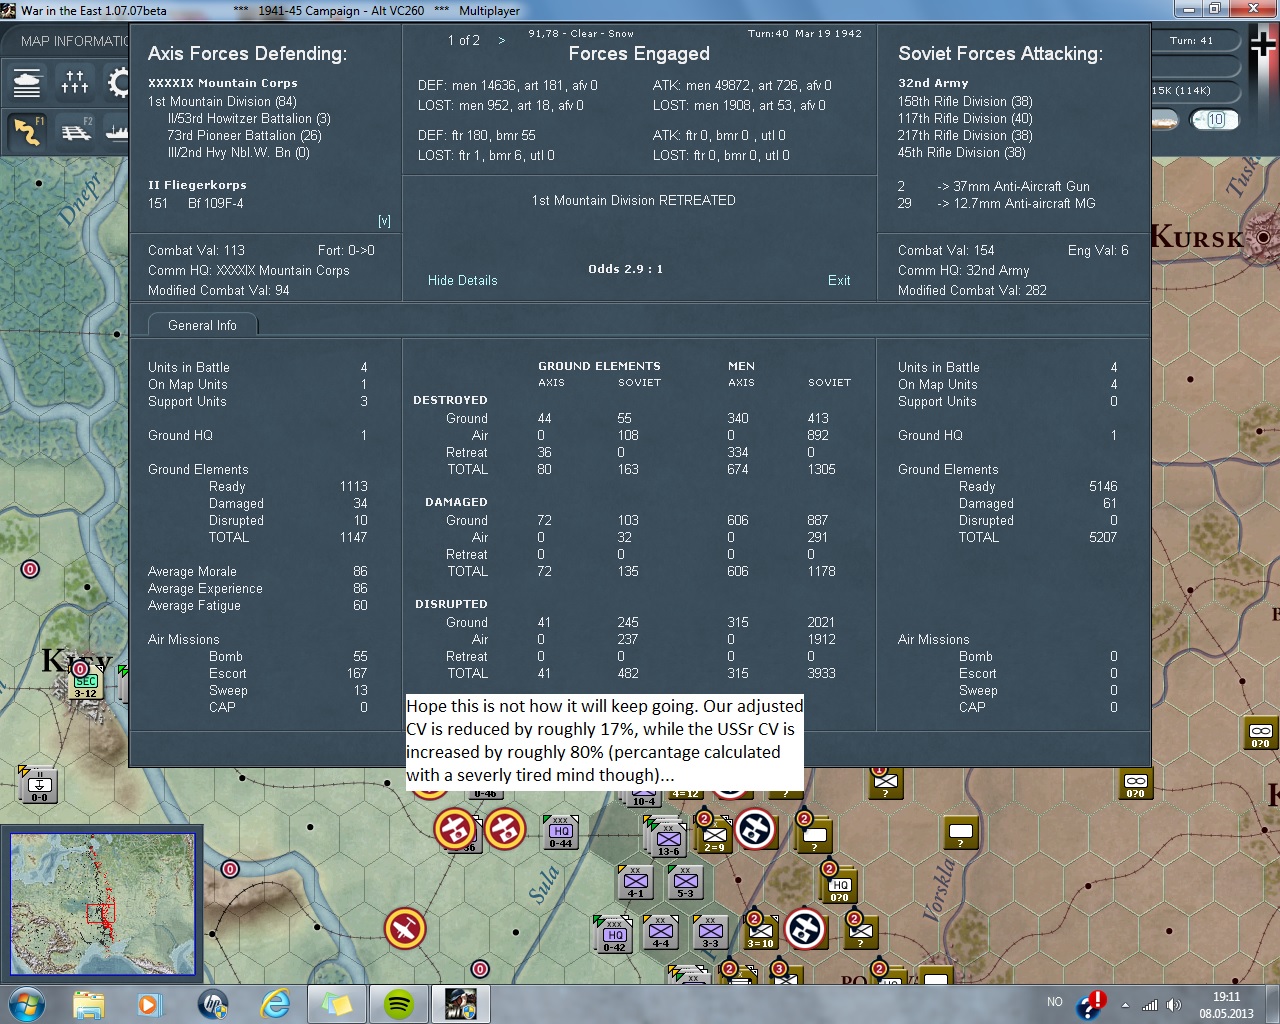Select 158th Rifle Division (38)

click(x=965, y=102)
